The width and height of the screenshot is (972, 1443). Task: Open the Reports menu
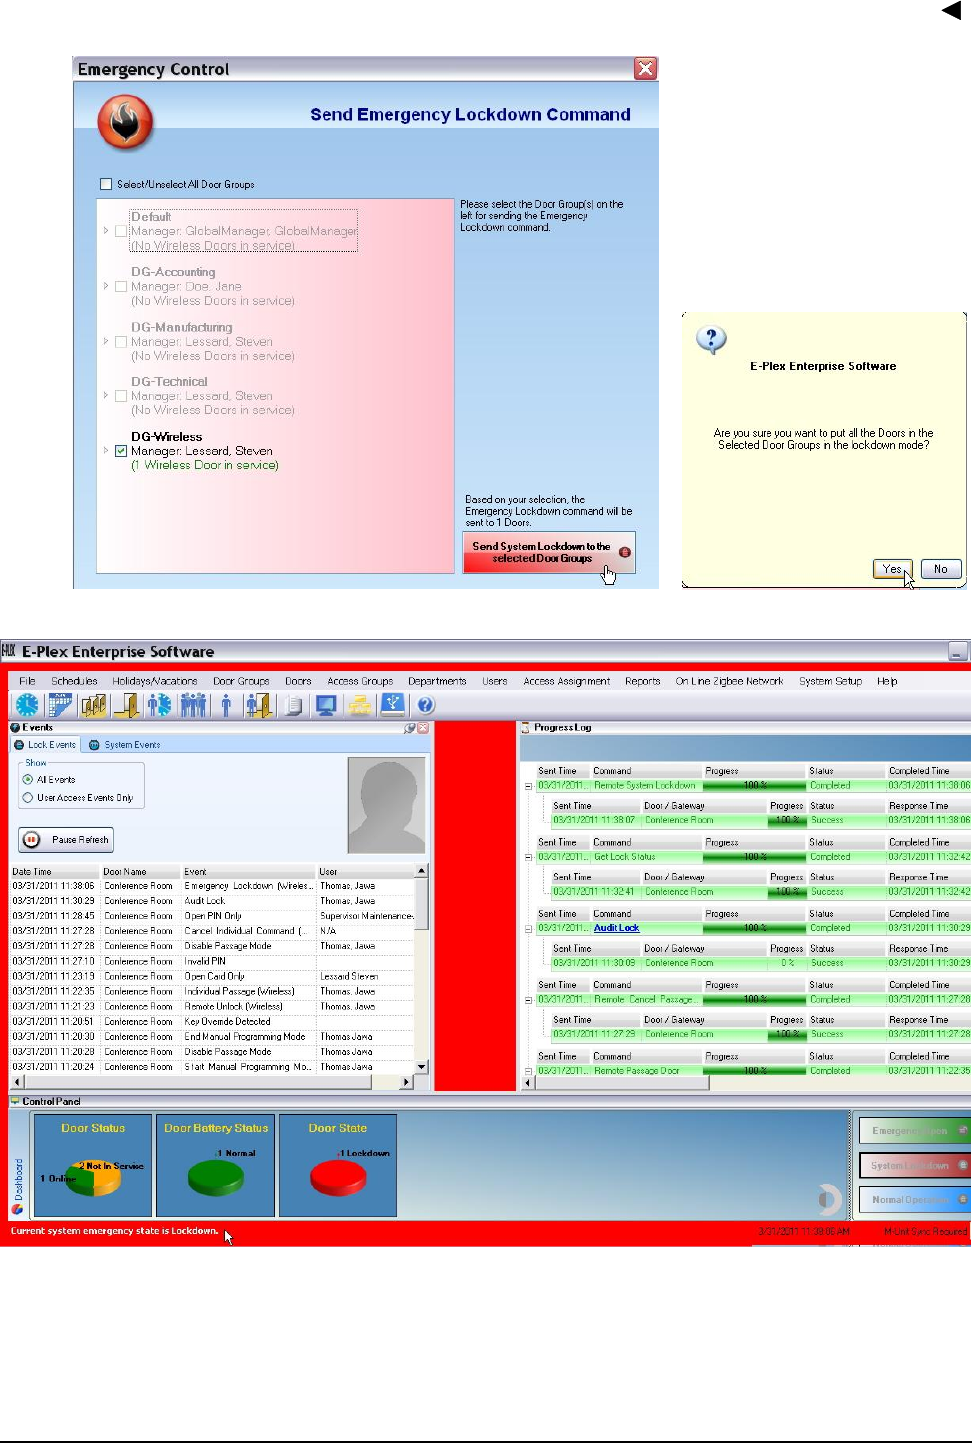642,681
